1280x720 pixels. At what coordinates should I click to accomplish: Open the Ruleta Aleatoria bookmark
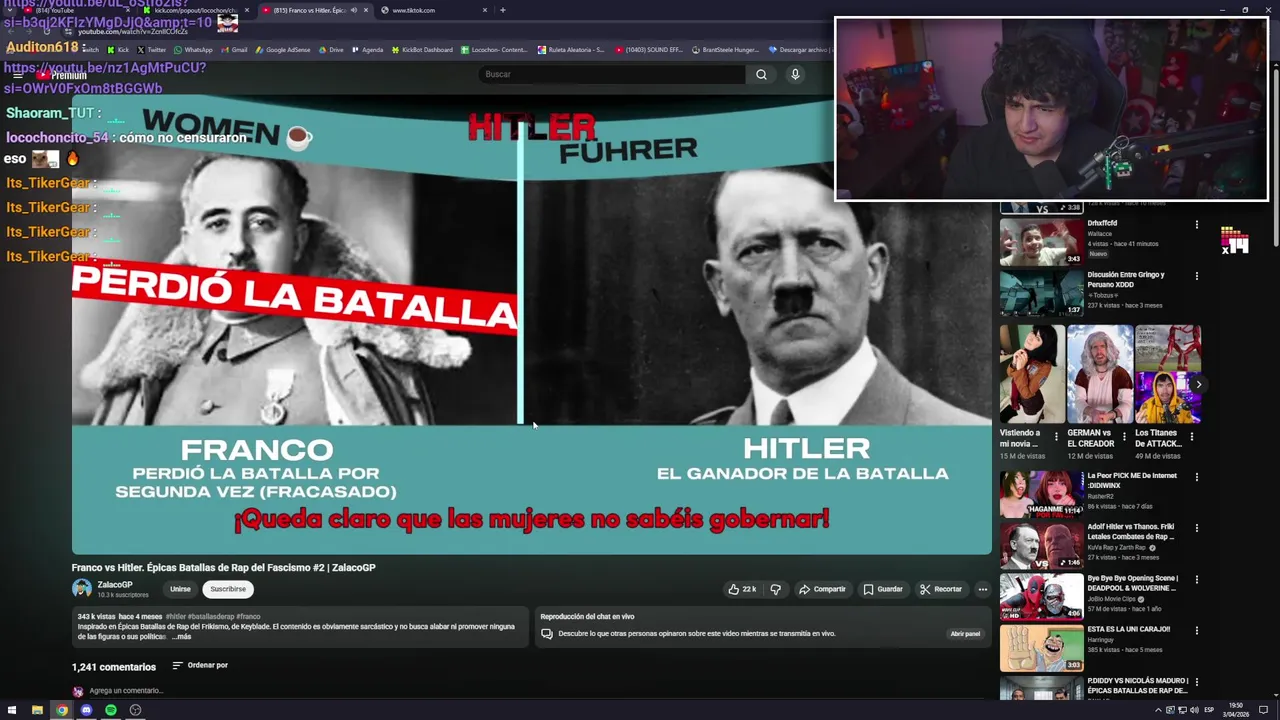(571, 50)
